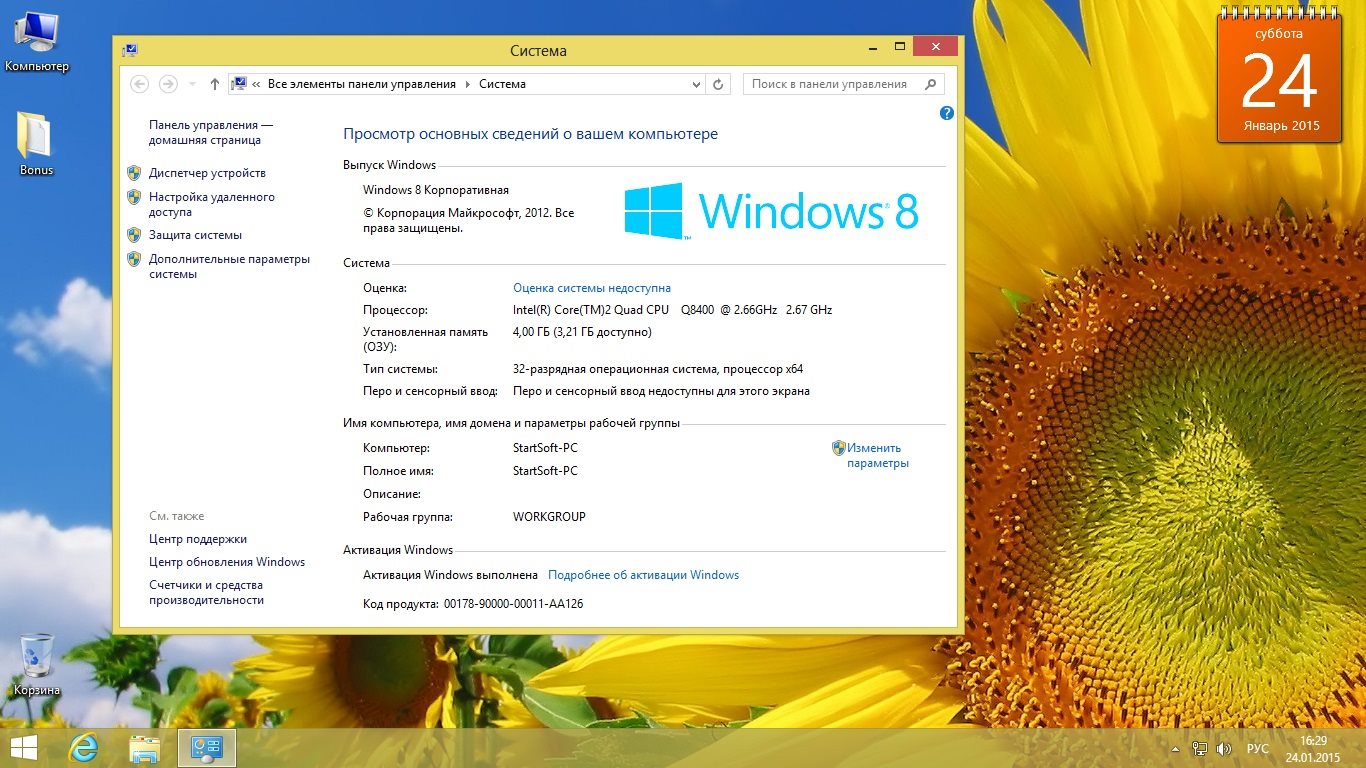
Task: Expand the breadcrumb arrow after Все элементы панели управления
Action: pyautogui.click(x=467, y=84)
